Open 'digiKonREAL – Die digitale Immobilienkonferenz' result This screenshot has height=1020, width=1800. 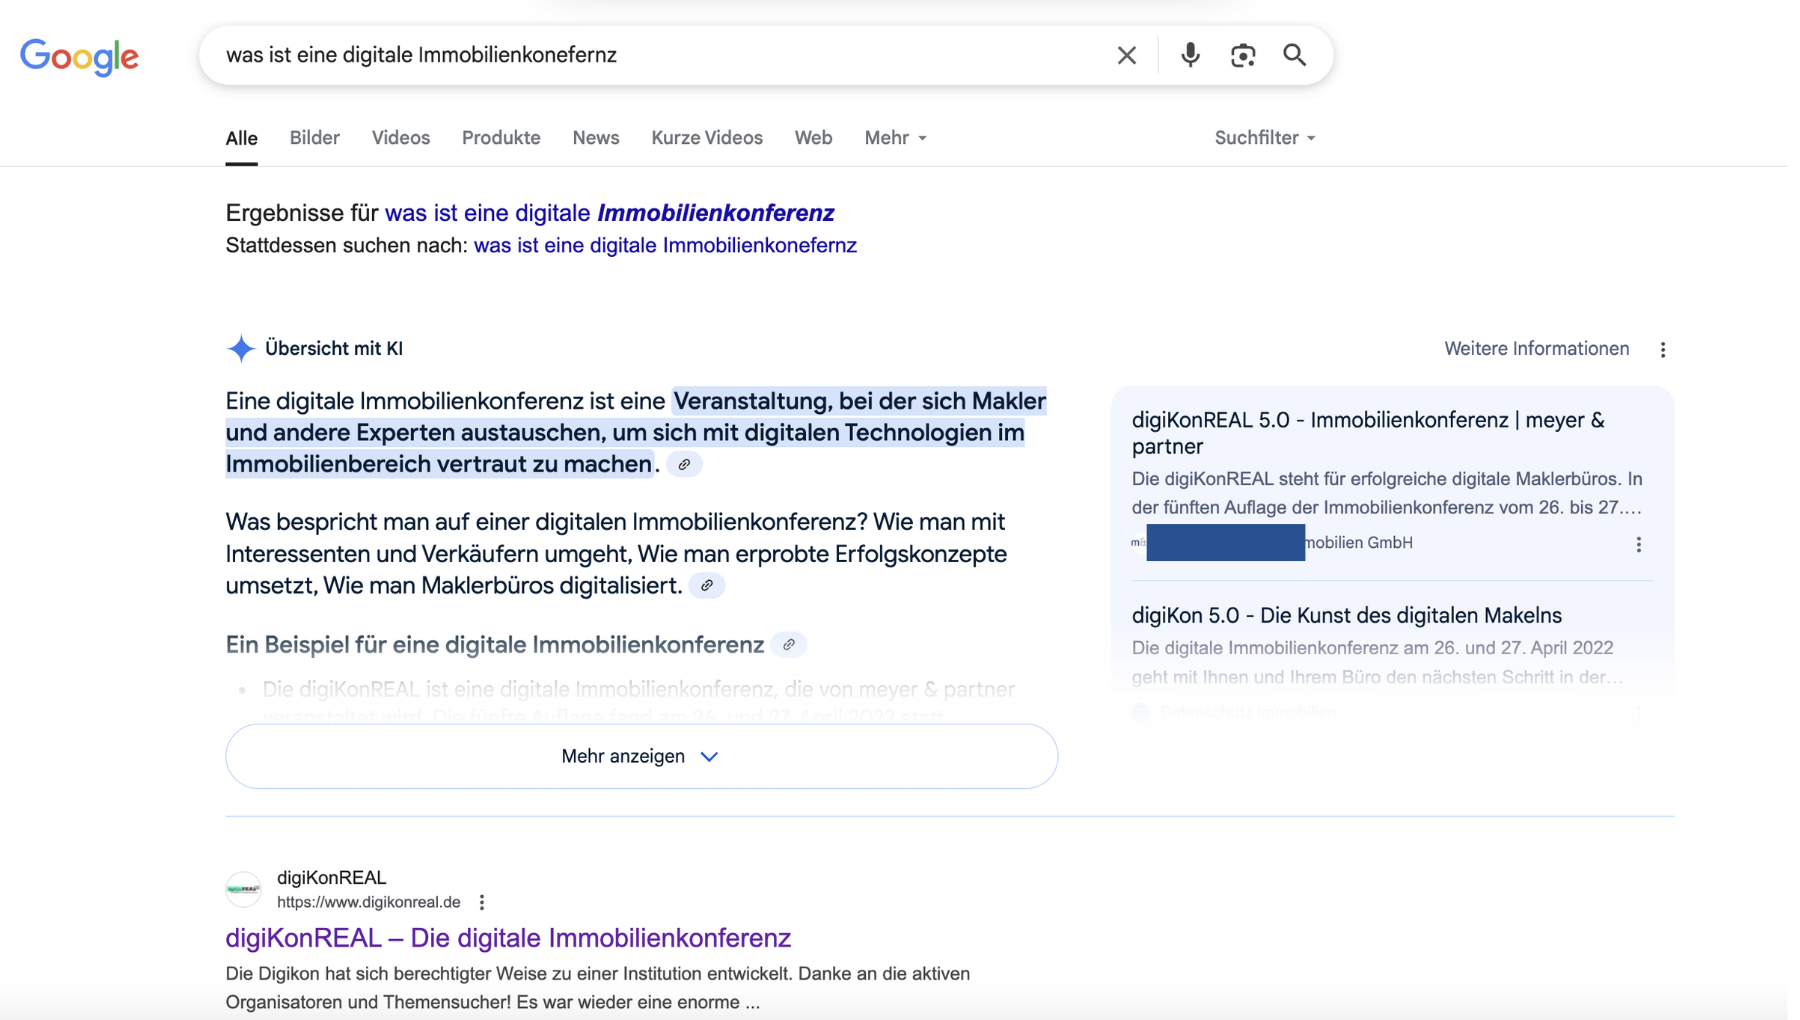click(x=508, y=938)
